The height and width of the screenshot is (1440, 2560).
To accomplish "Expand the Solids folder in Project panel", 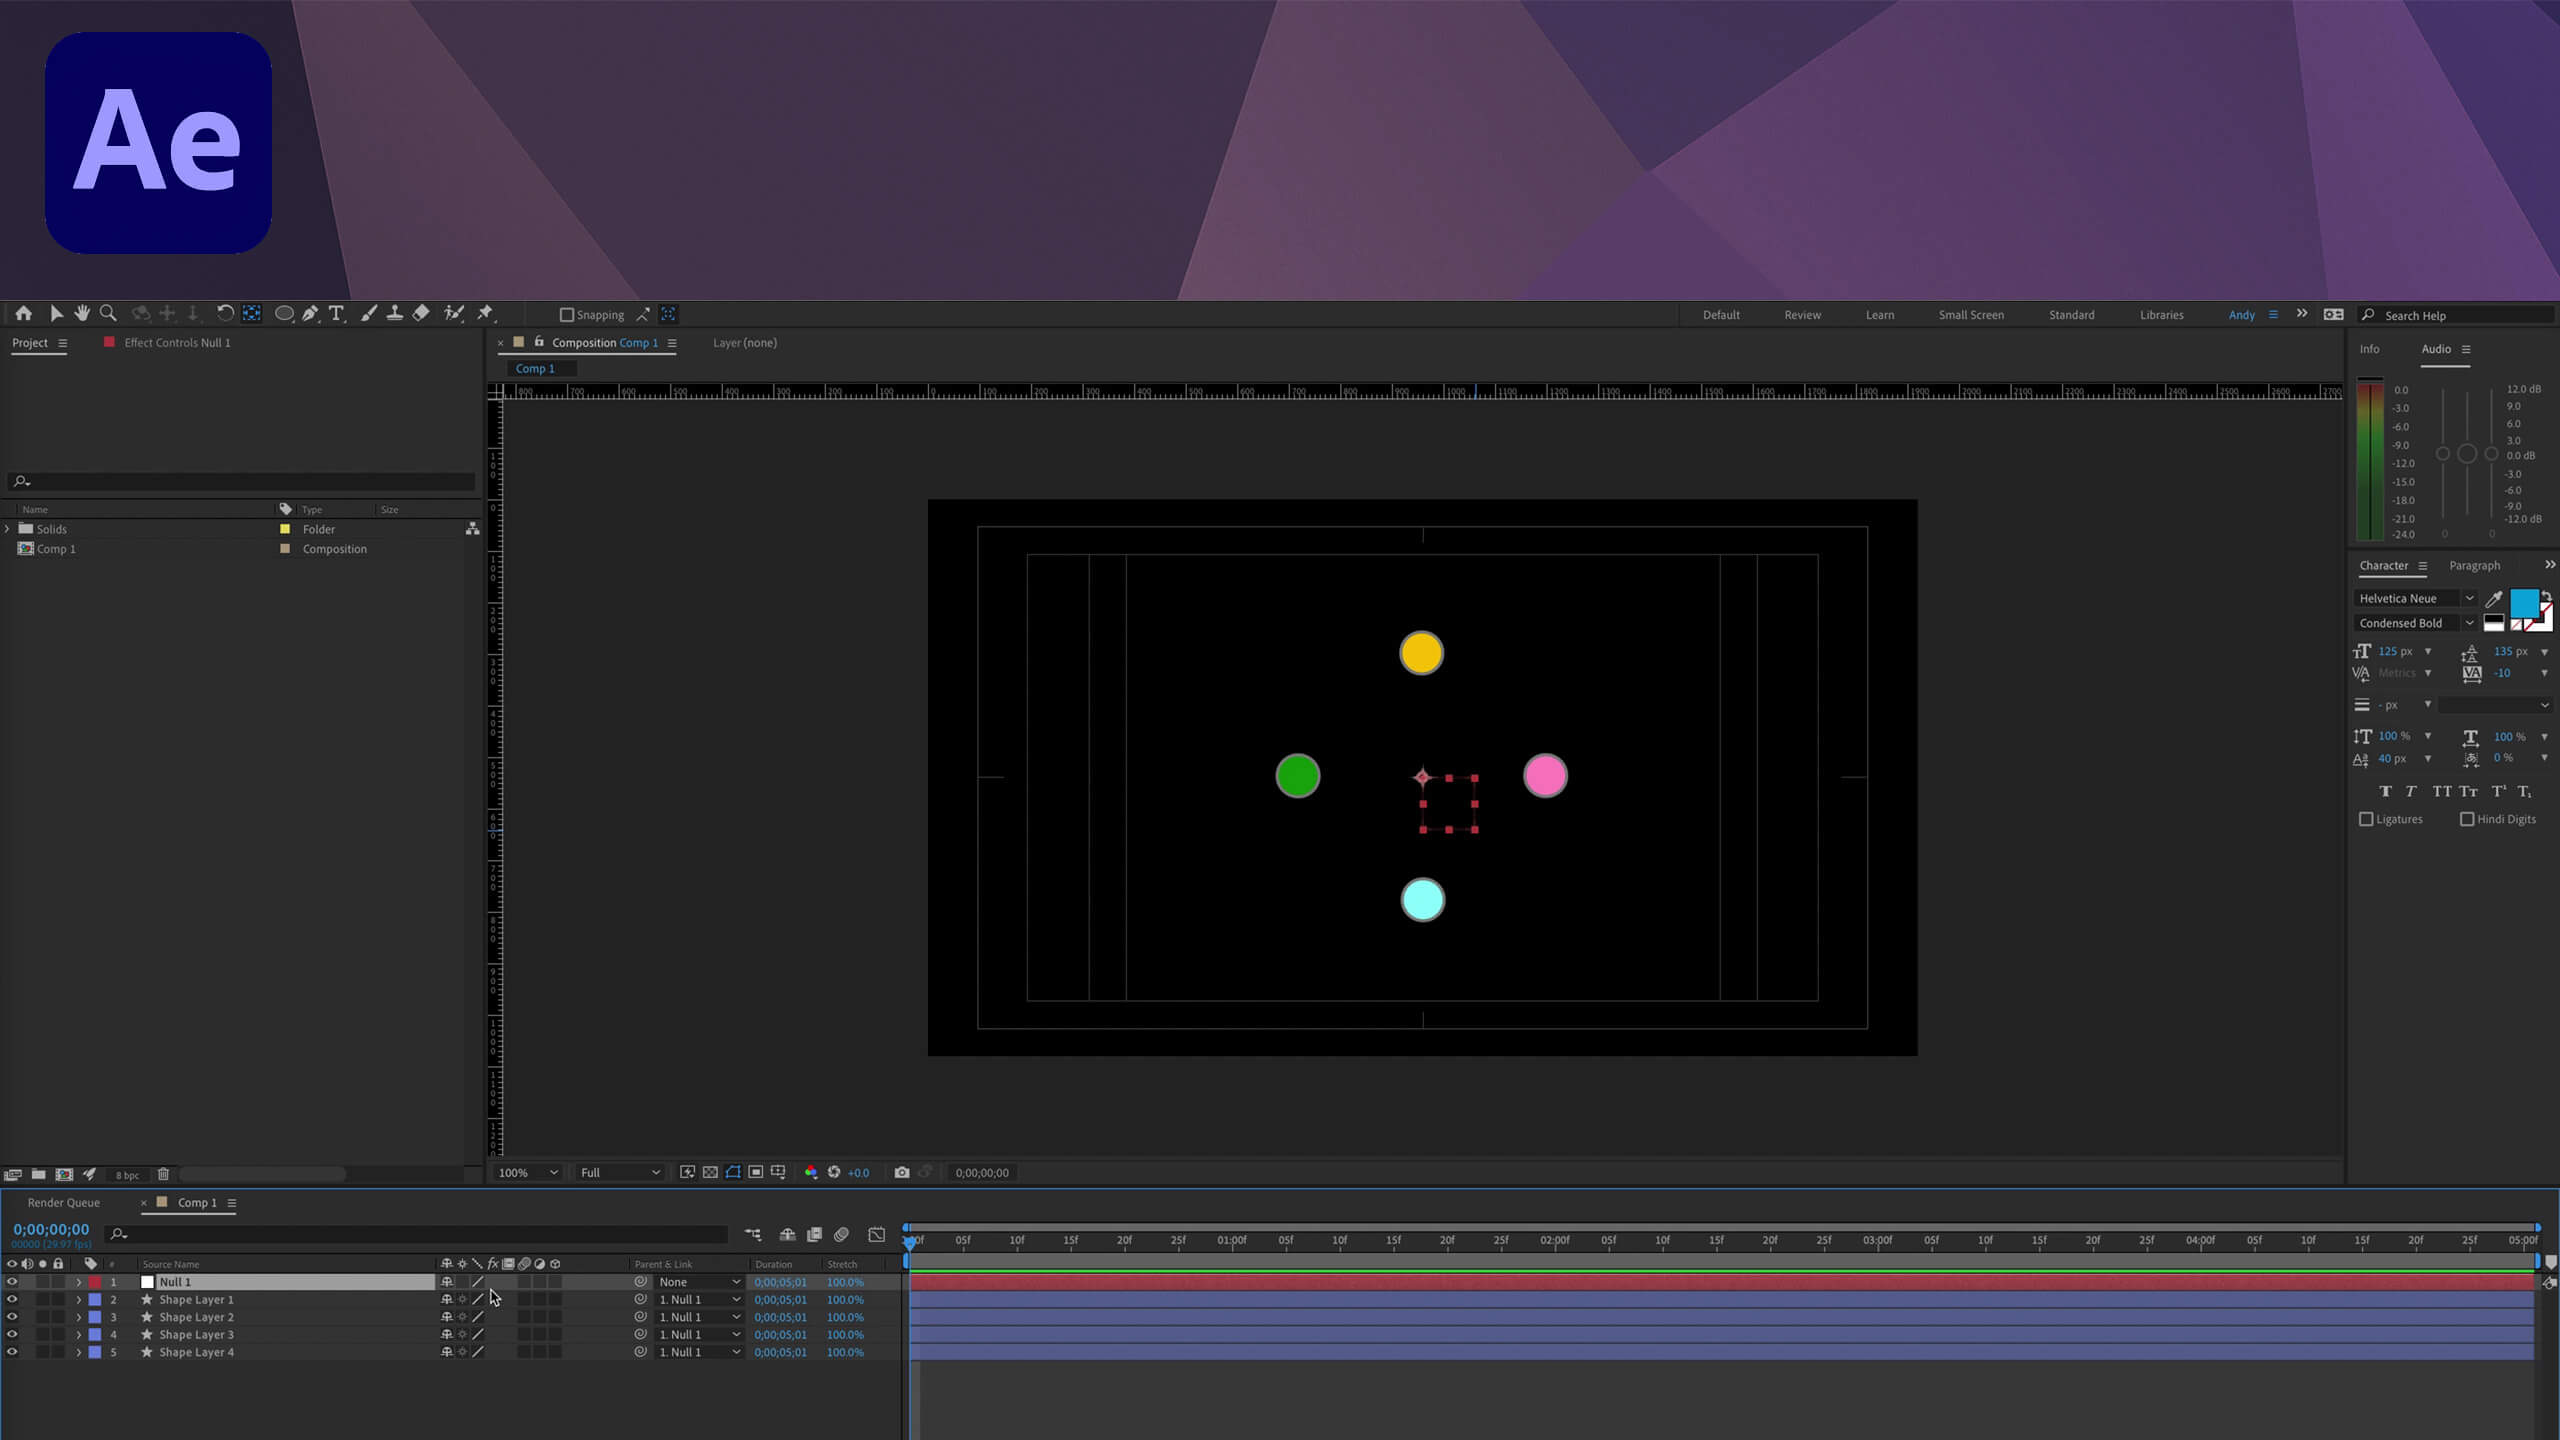I will pos(8,529).
